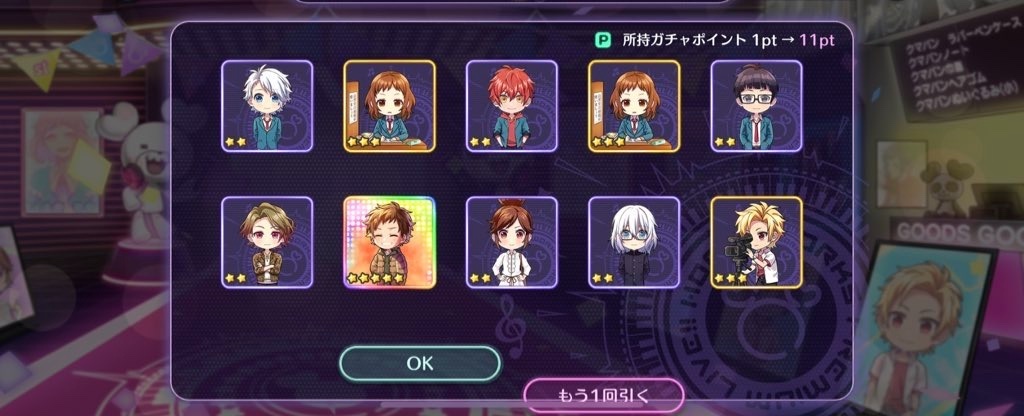Click the green P gacha point icon
The width and height of the screenshot is (1024, 416).
click(602, 40)
